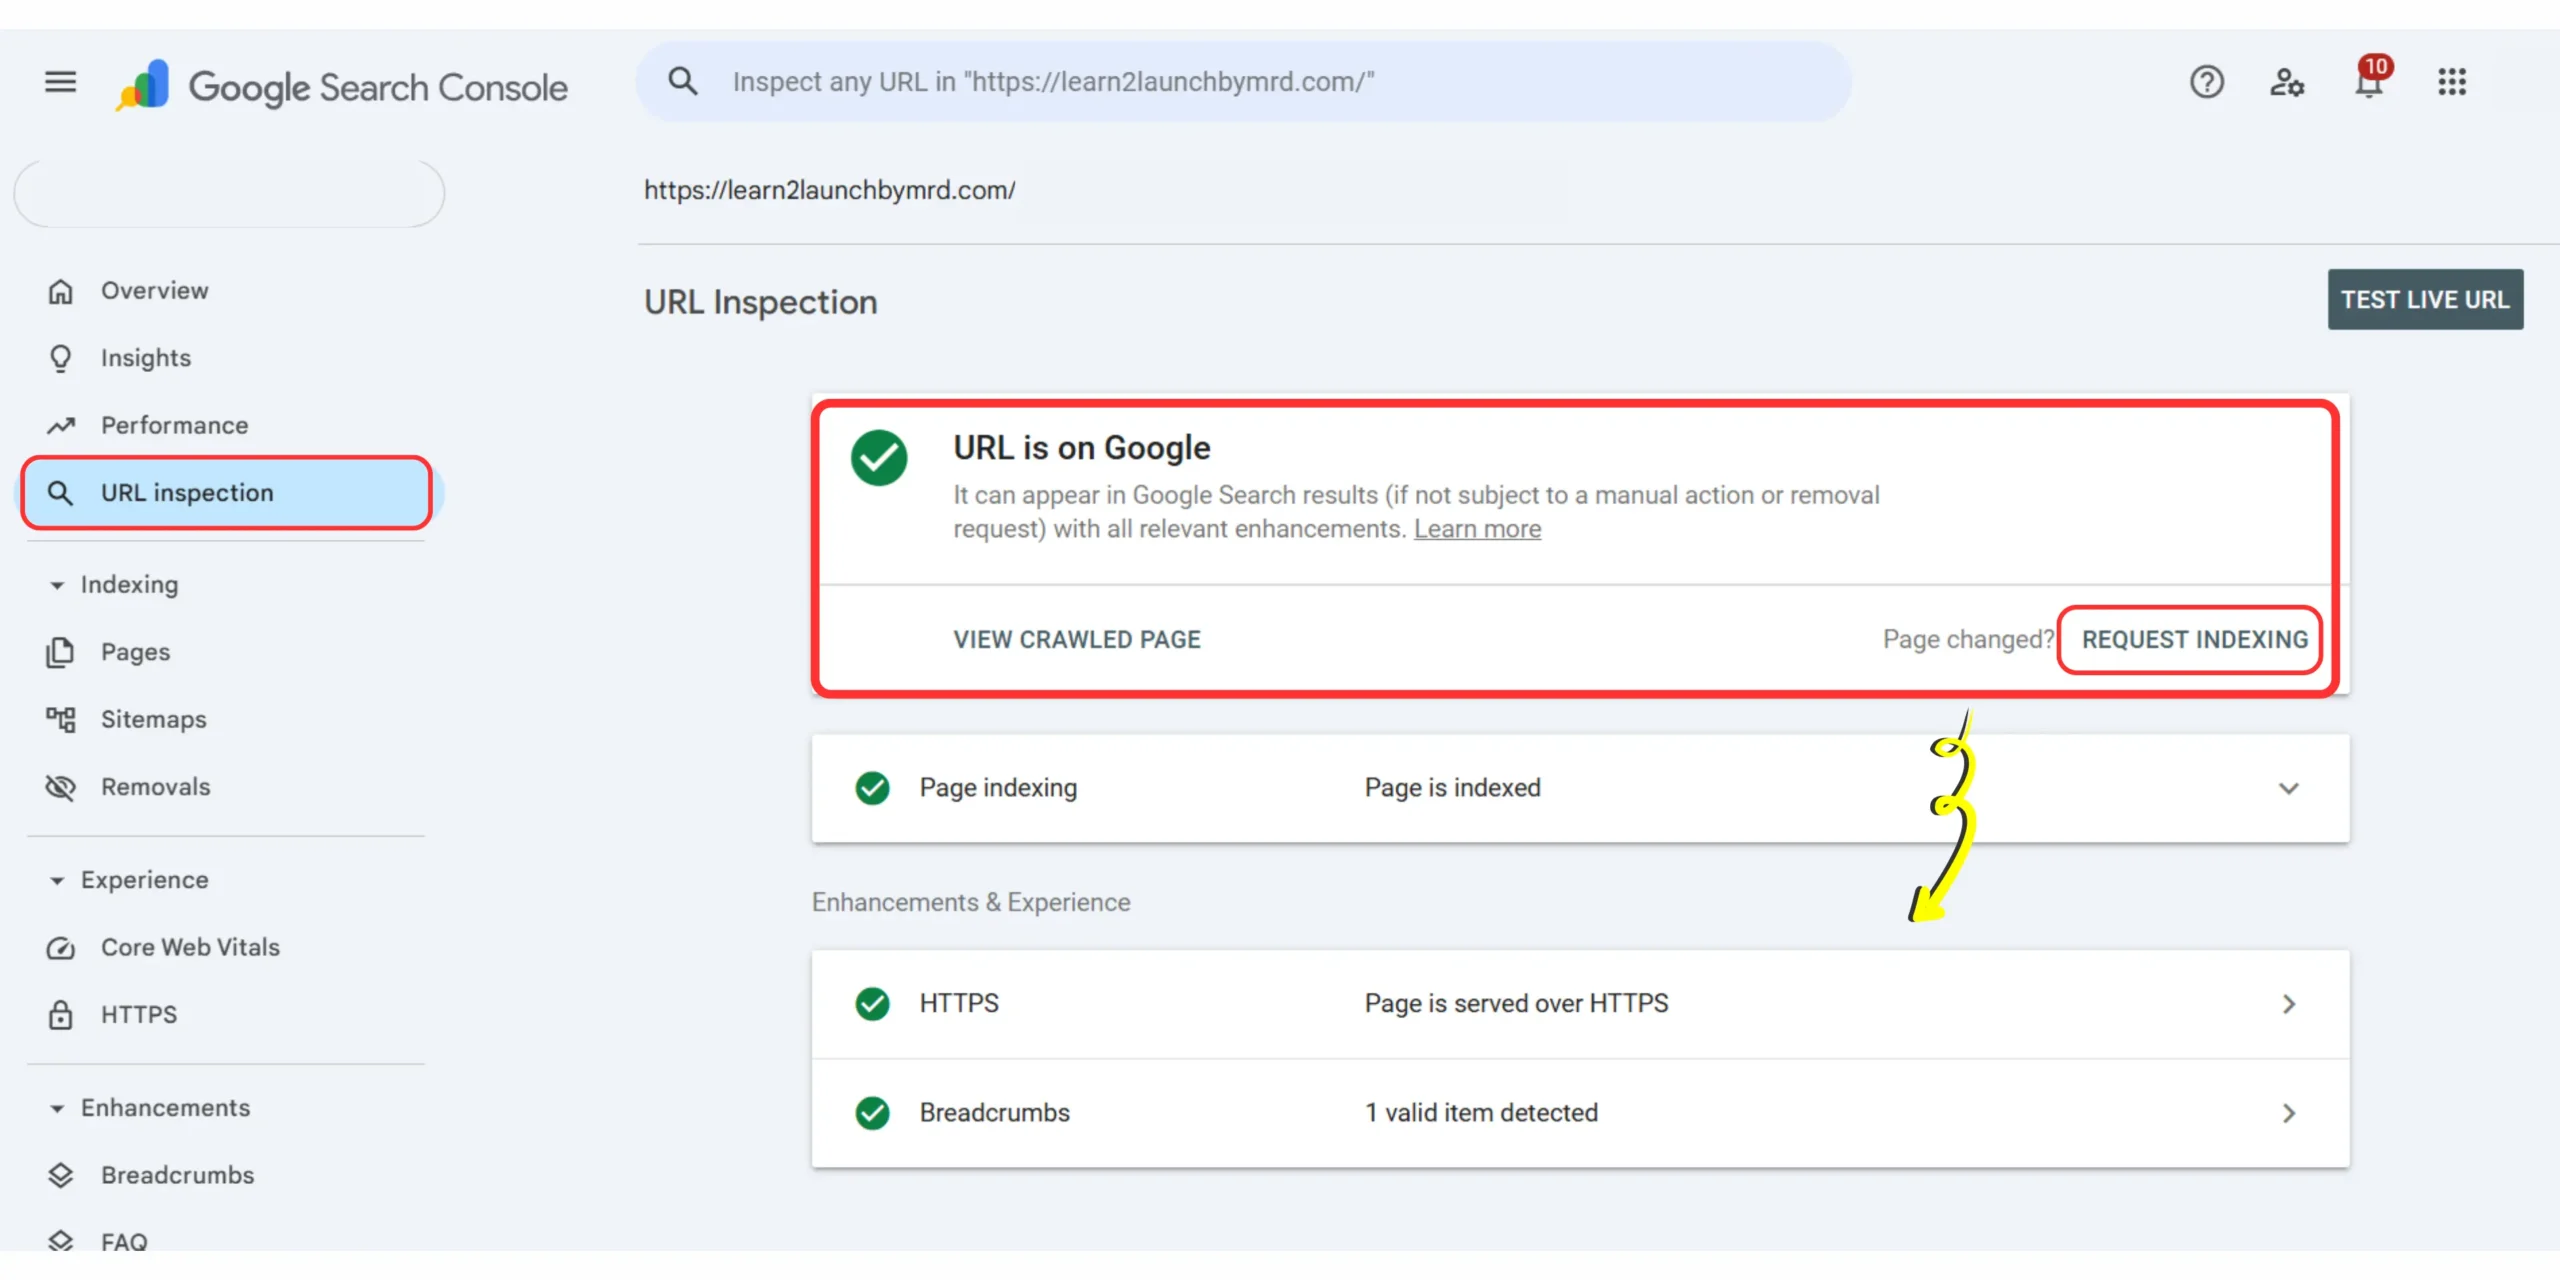Image resolution: width=2560 pixels, height=1280 pixels.
Task: Collapse the Enhancements sidebar section
Action: pyautogui.click(x=57, y=1109)
